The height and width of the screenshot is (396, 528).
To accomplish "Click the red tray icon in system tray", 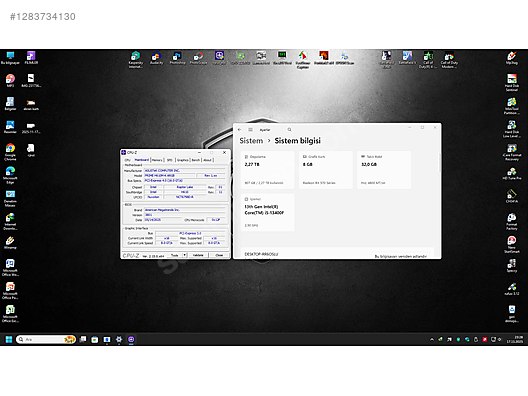I will [485, 339].
